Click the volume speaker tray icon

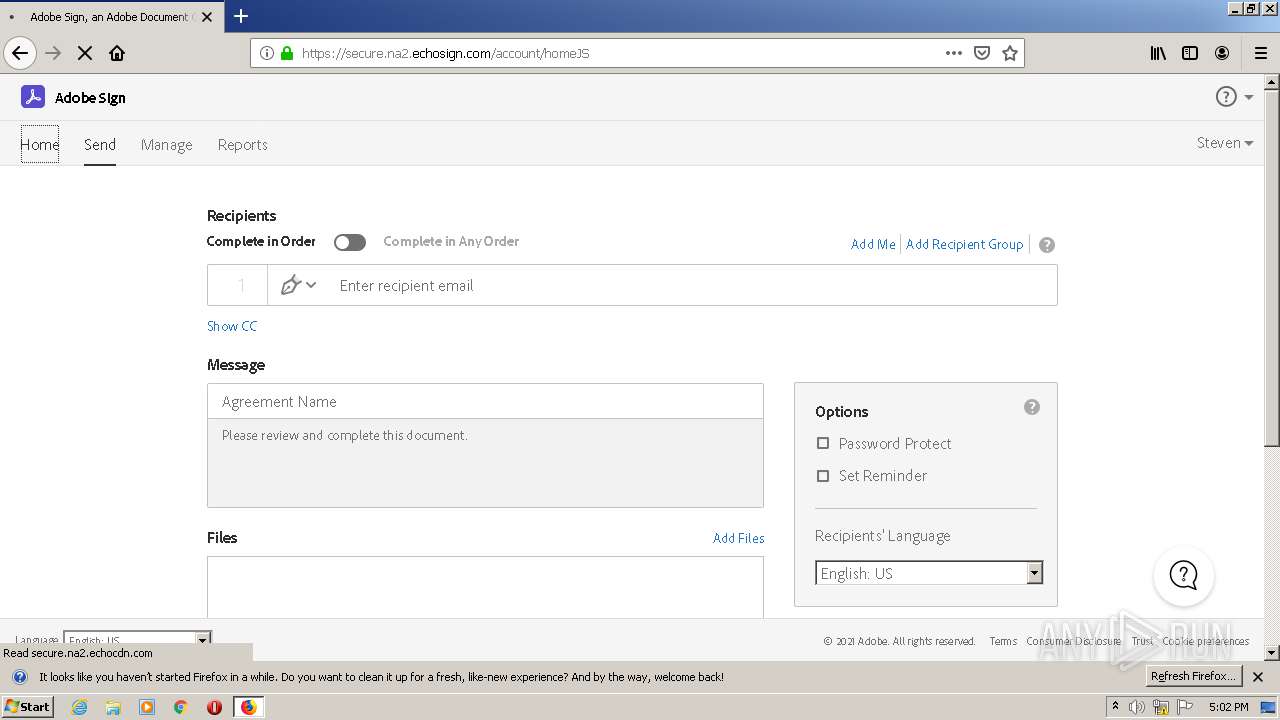[x=1136, y=707]
